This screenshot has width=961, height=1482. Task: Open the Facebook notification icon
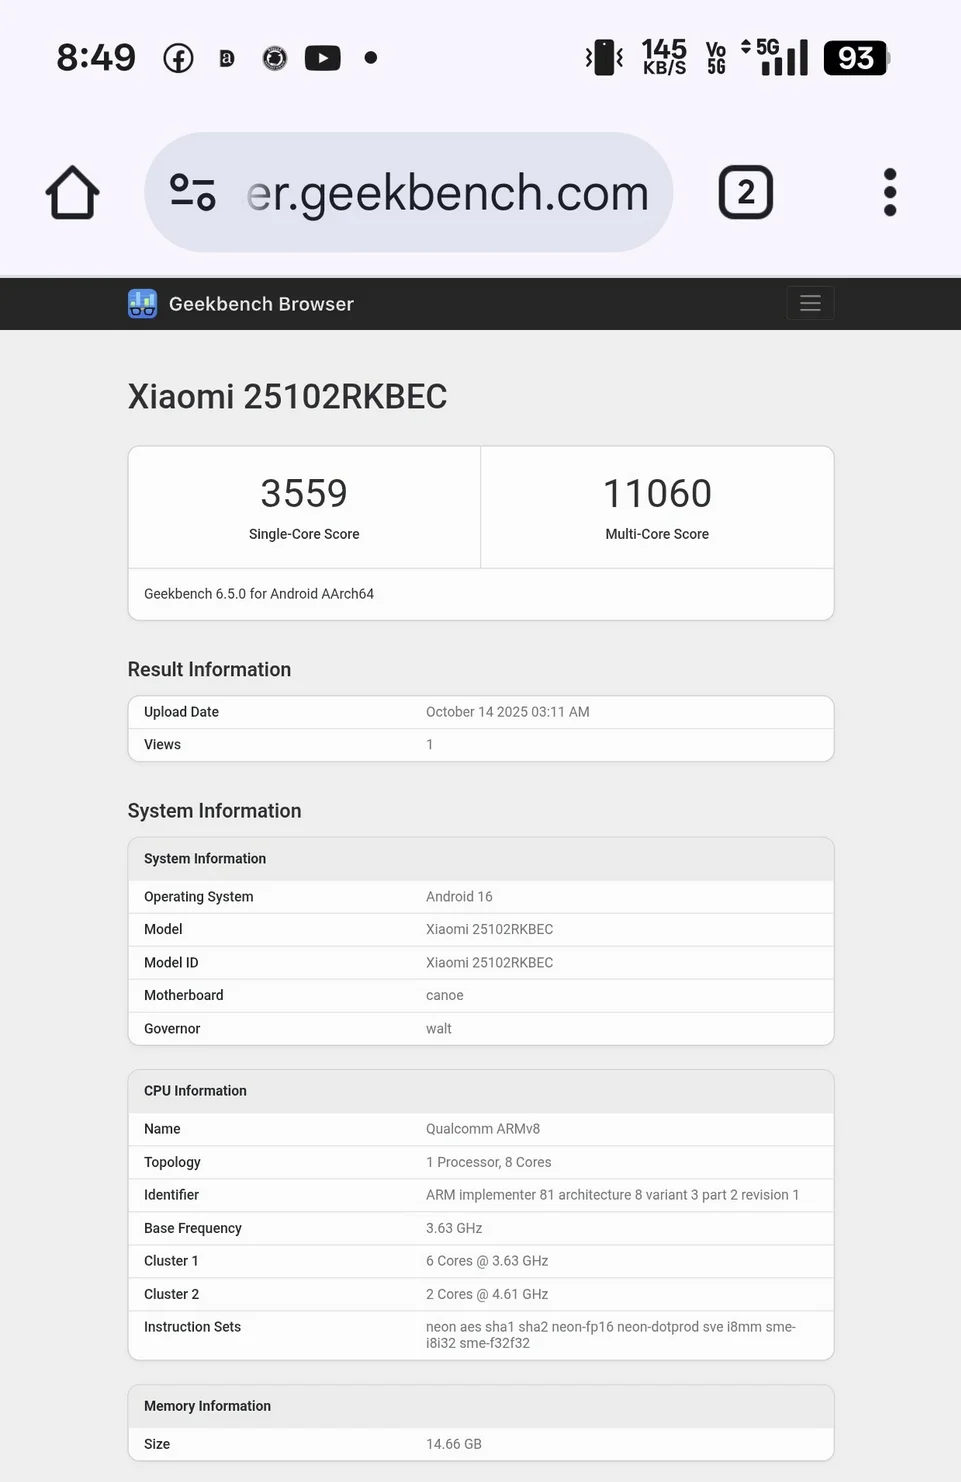pos(177,57)
